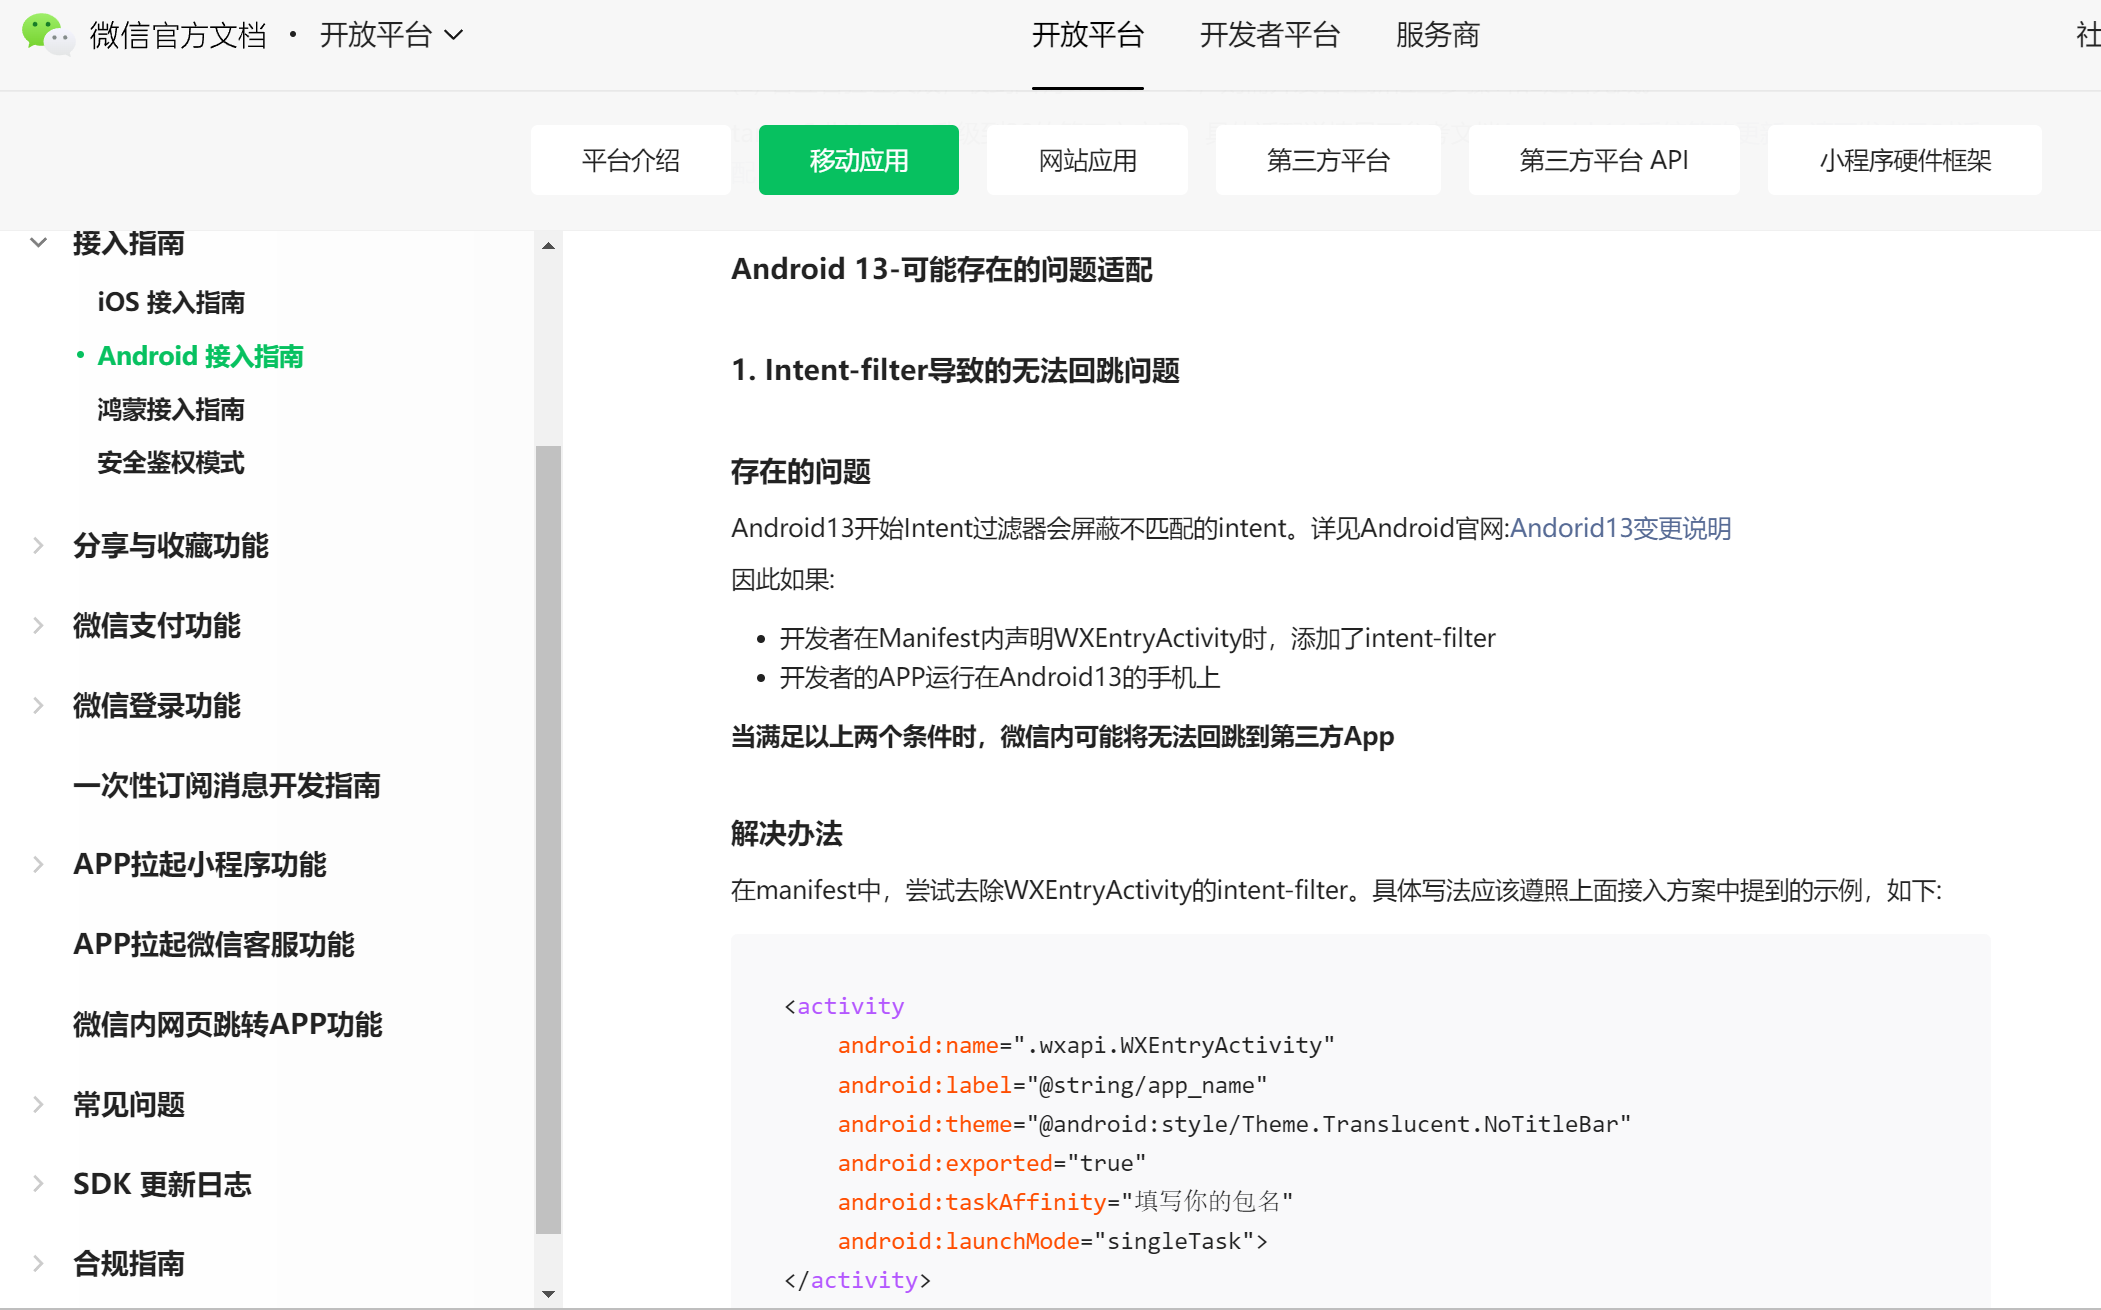Switch to the 开发者平台 top tab
This screenshot has height=1310, width=2101.
pyautogui.click(x=1269, y=35)
